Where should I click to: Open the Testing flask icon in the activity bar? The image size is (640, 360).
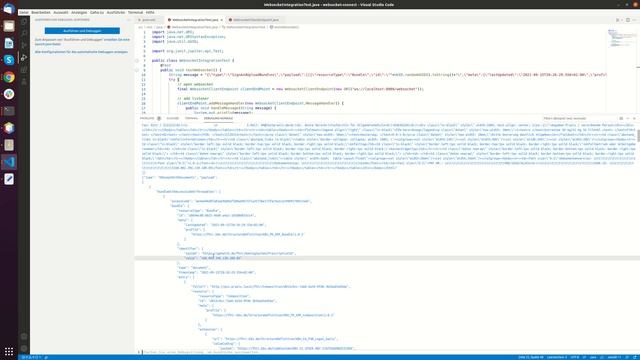pyautogui.click(x=24, y=82)
